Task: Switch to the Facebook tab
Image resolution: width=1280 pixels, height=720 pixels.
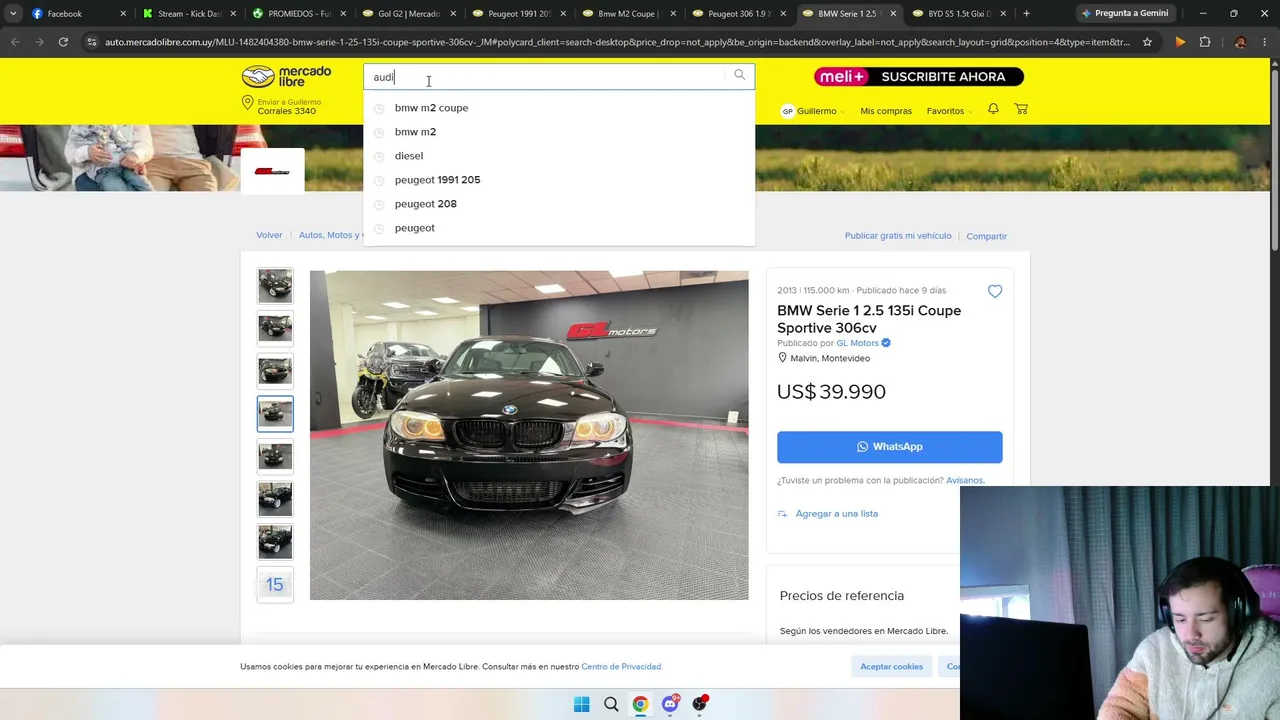Action: click(x=78, y=14)
